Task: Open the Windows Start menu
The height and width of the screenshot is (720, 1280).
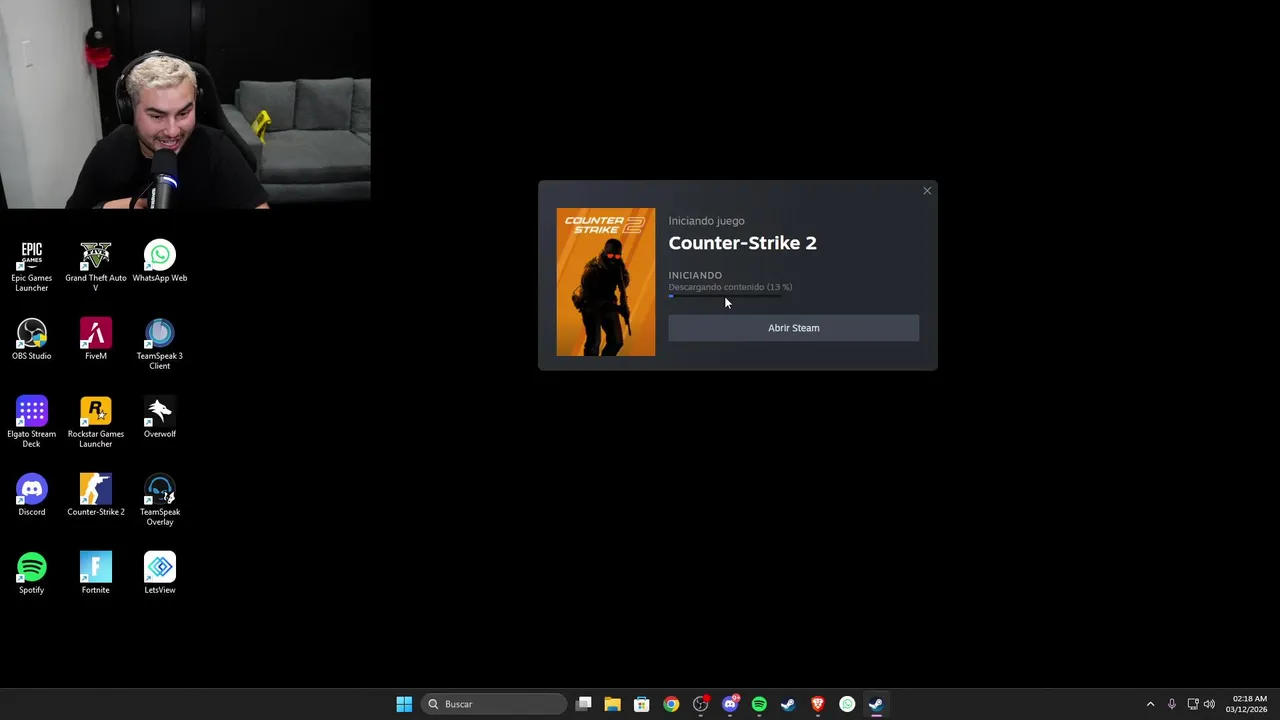Action: tap(404, 704)
